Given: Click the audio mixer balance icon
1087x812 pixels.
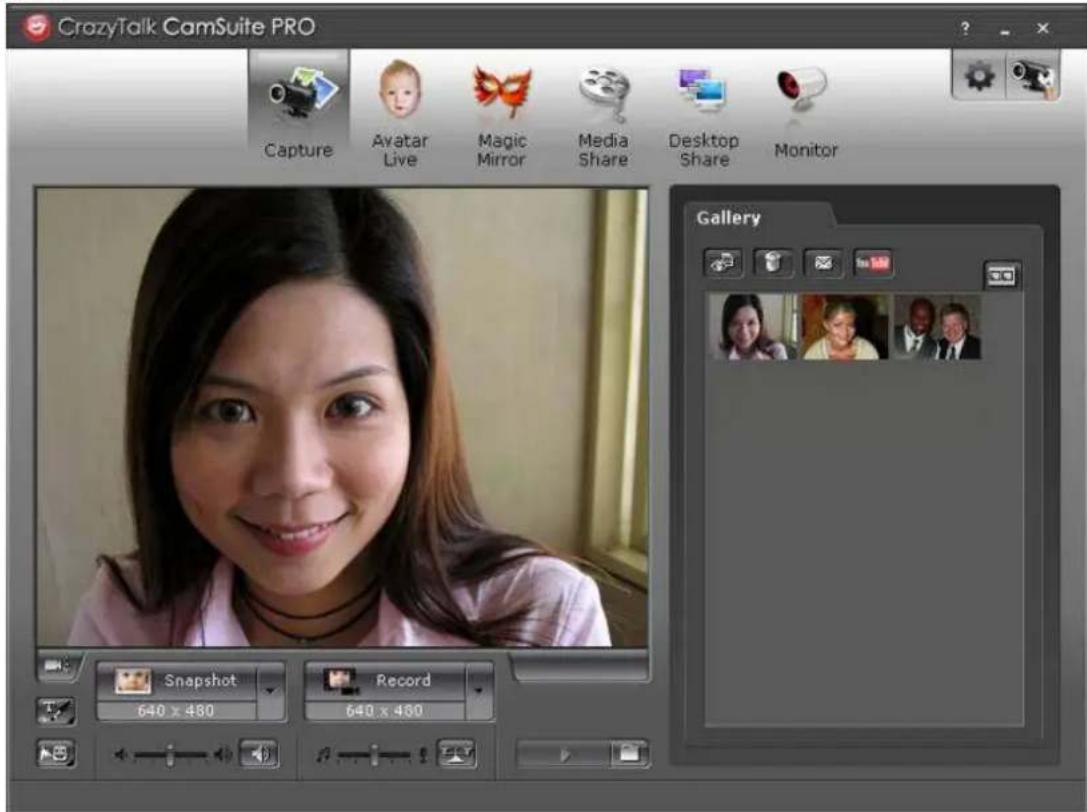Looking at the screenshot, I should coord(456,754).
